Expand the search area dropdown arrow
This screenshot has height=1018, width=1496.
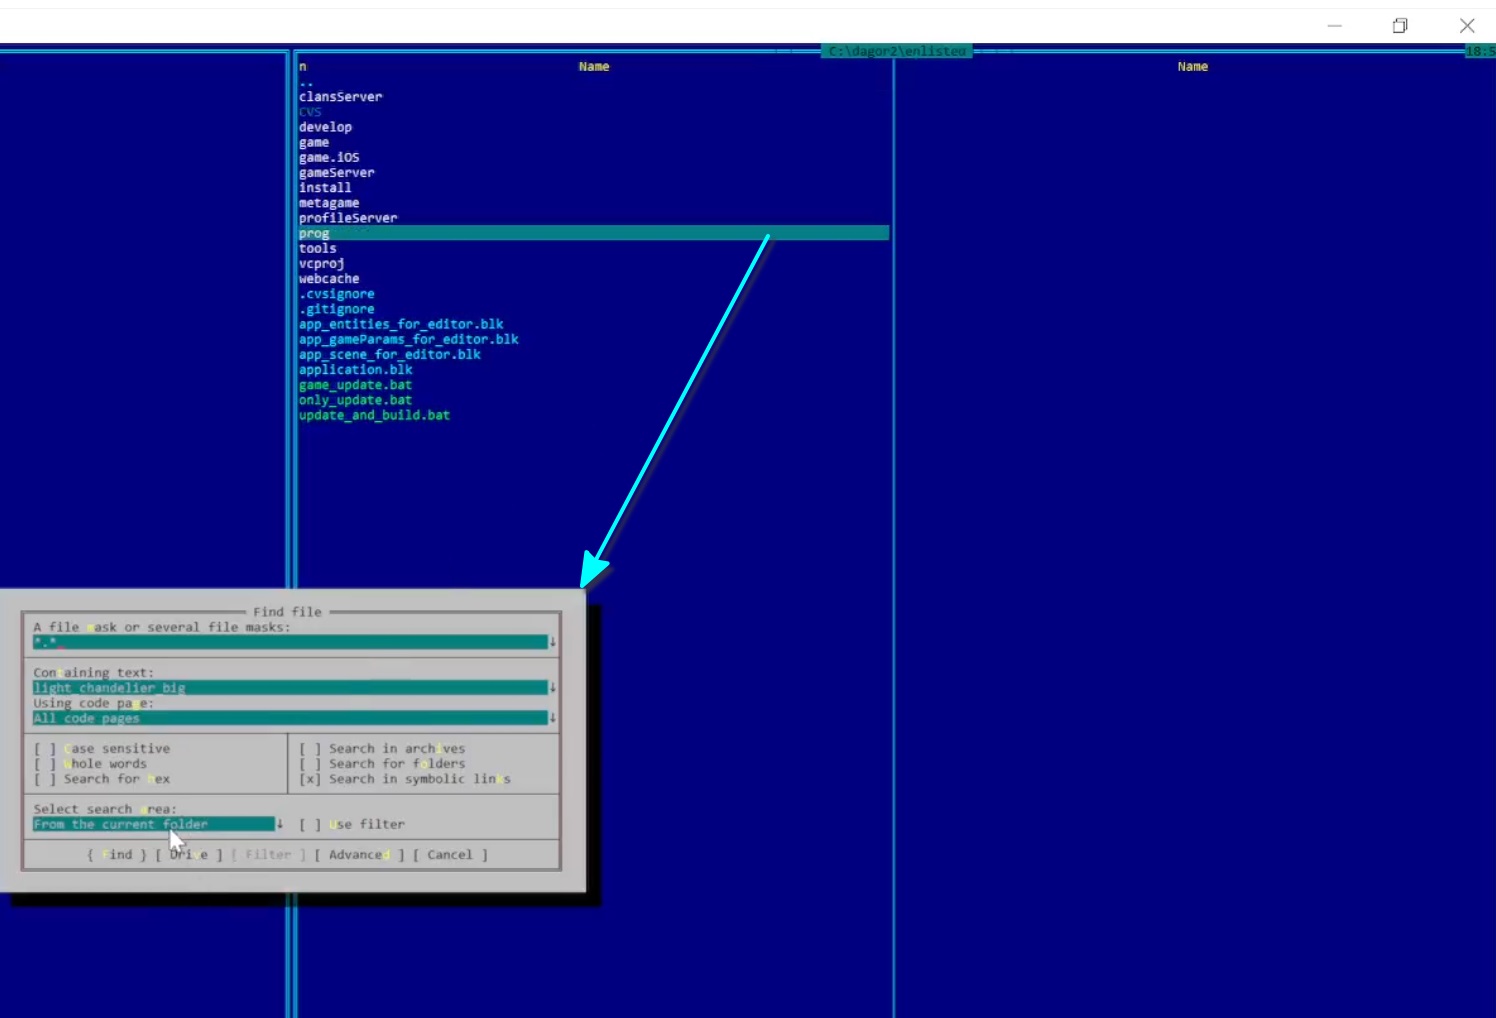click(x=280, y=824)
